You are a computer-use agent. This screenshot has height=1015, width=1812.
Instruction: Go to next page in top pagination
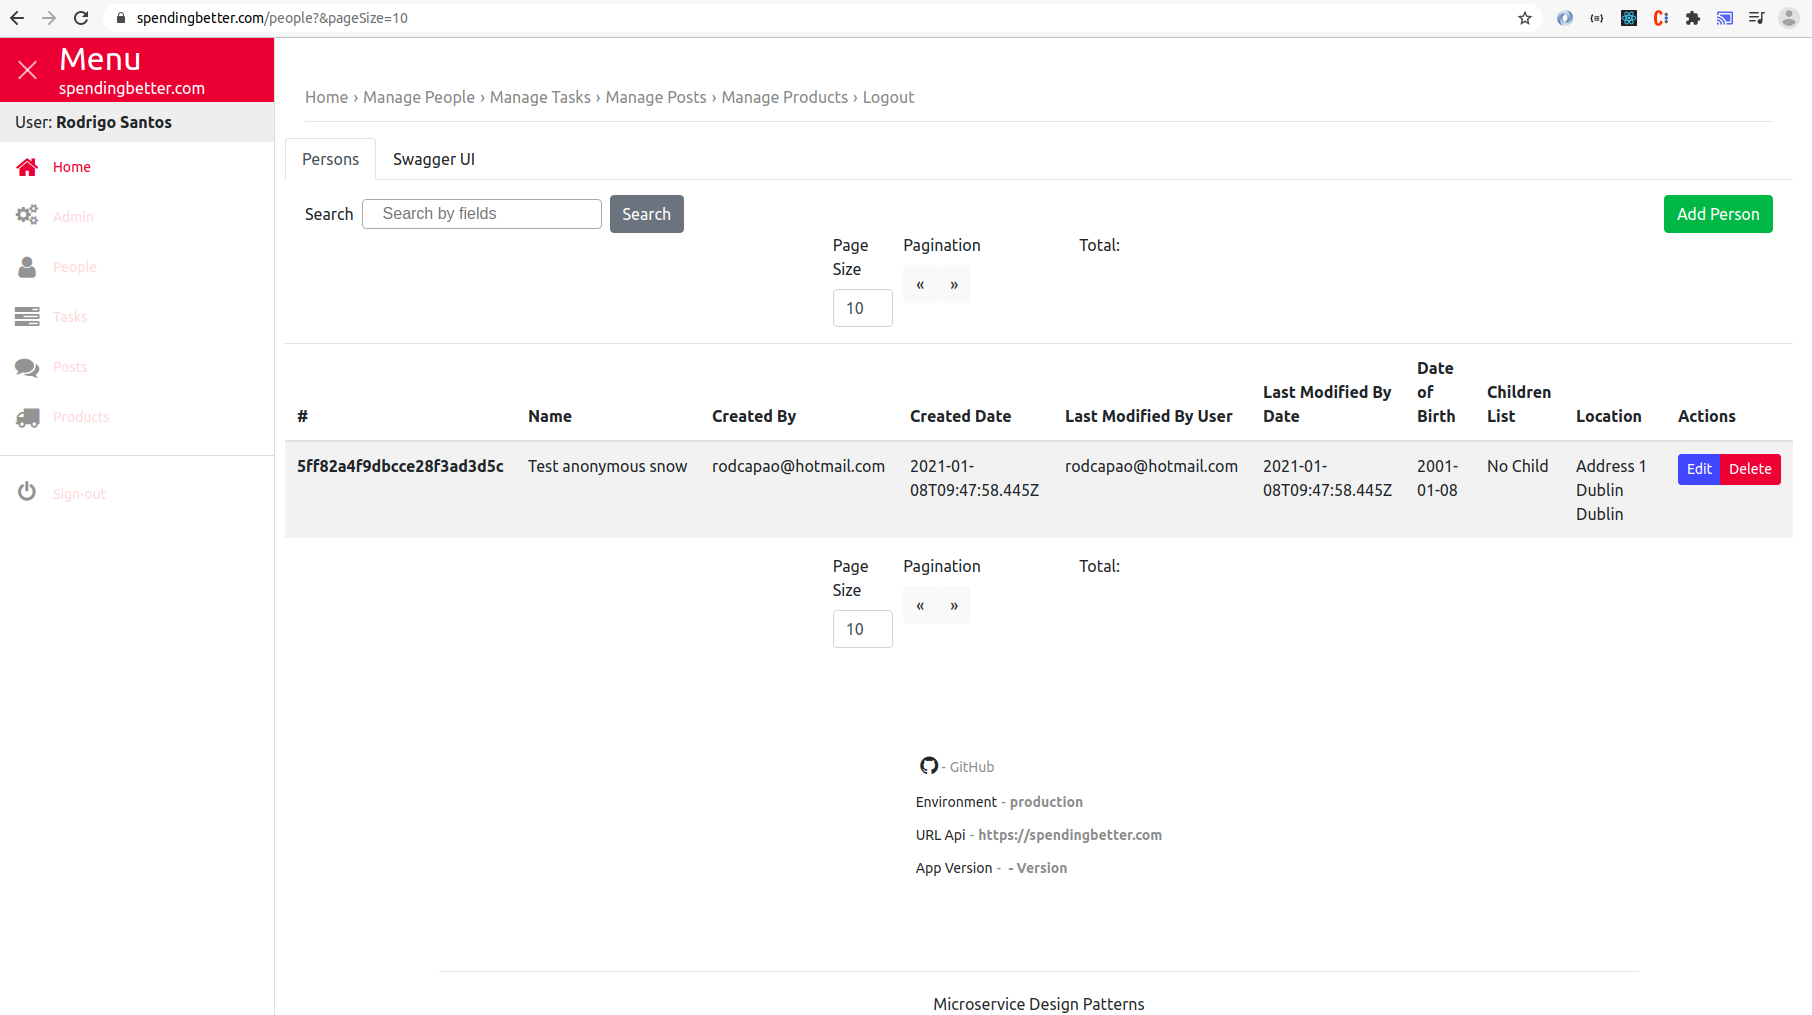coord(954,285)
